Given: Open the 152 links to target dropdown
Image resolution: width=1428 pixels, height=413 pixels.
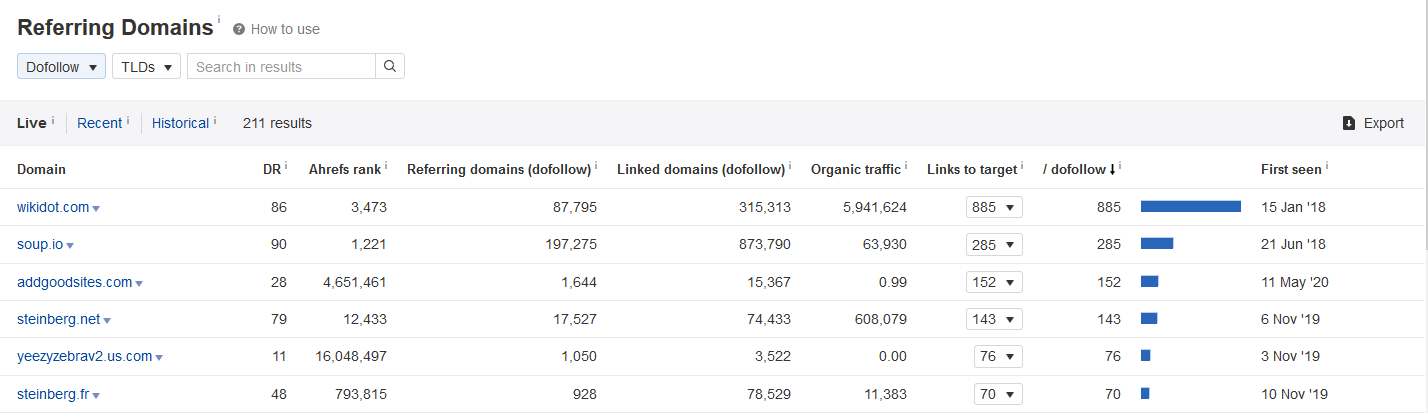Looking at the screenshot, I should coord(994,282).
